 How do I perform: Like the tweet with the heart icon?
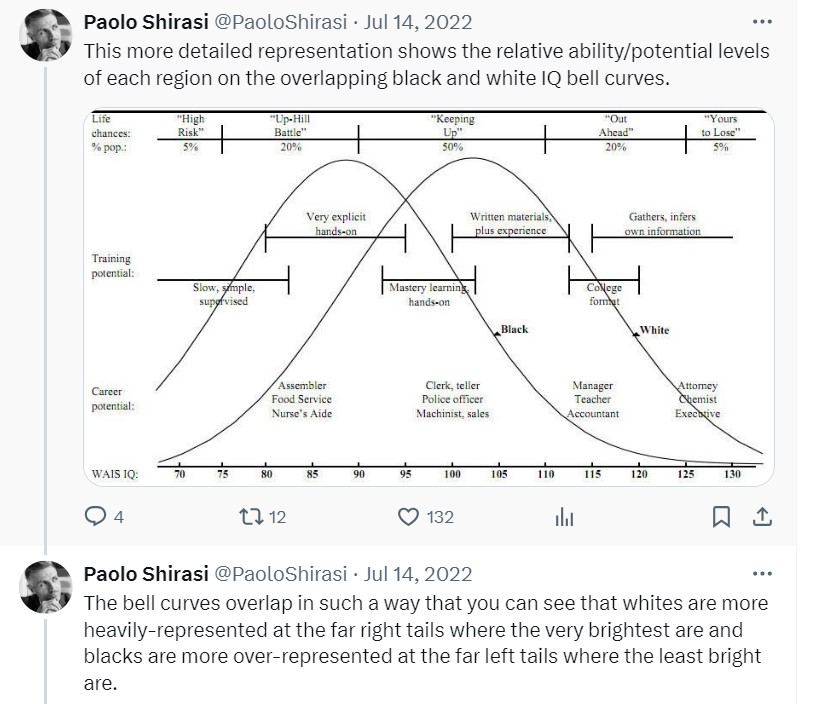click(x=408, y=516)
